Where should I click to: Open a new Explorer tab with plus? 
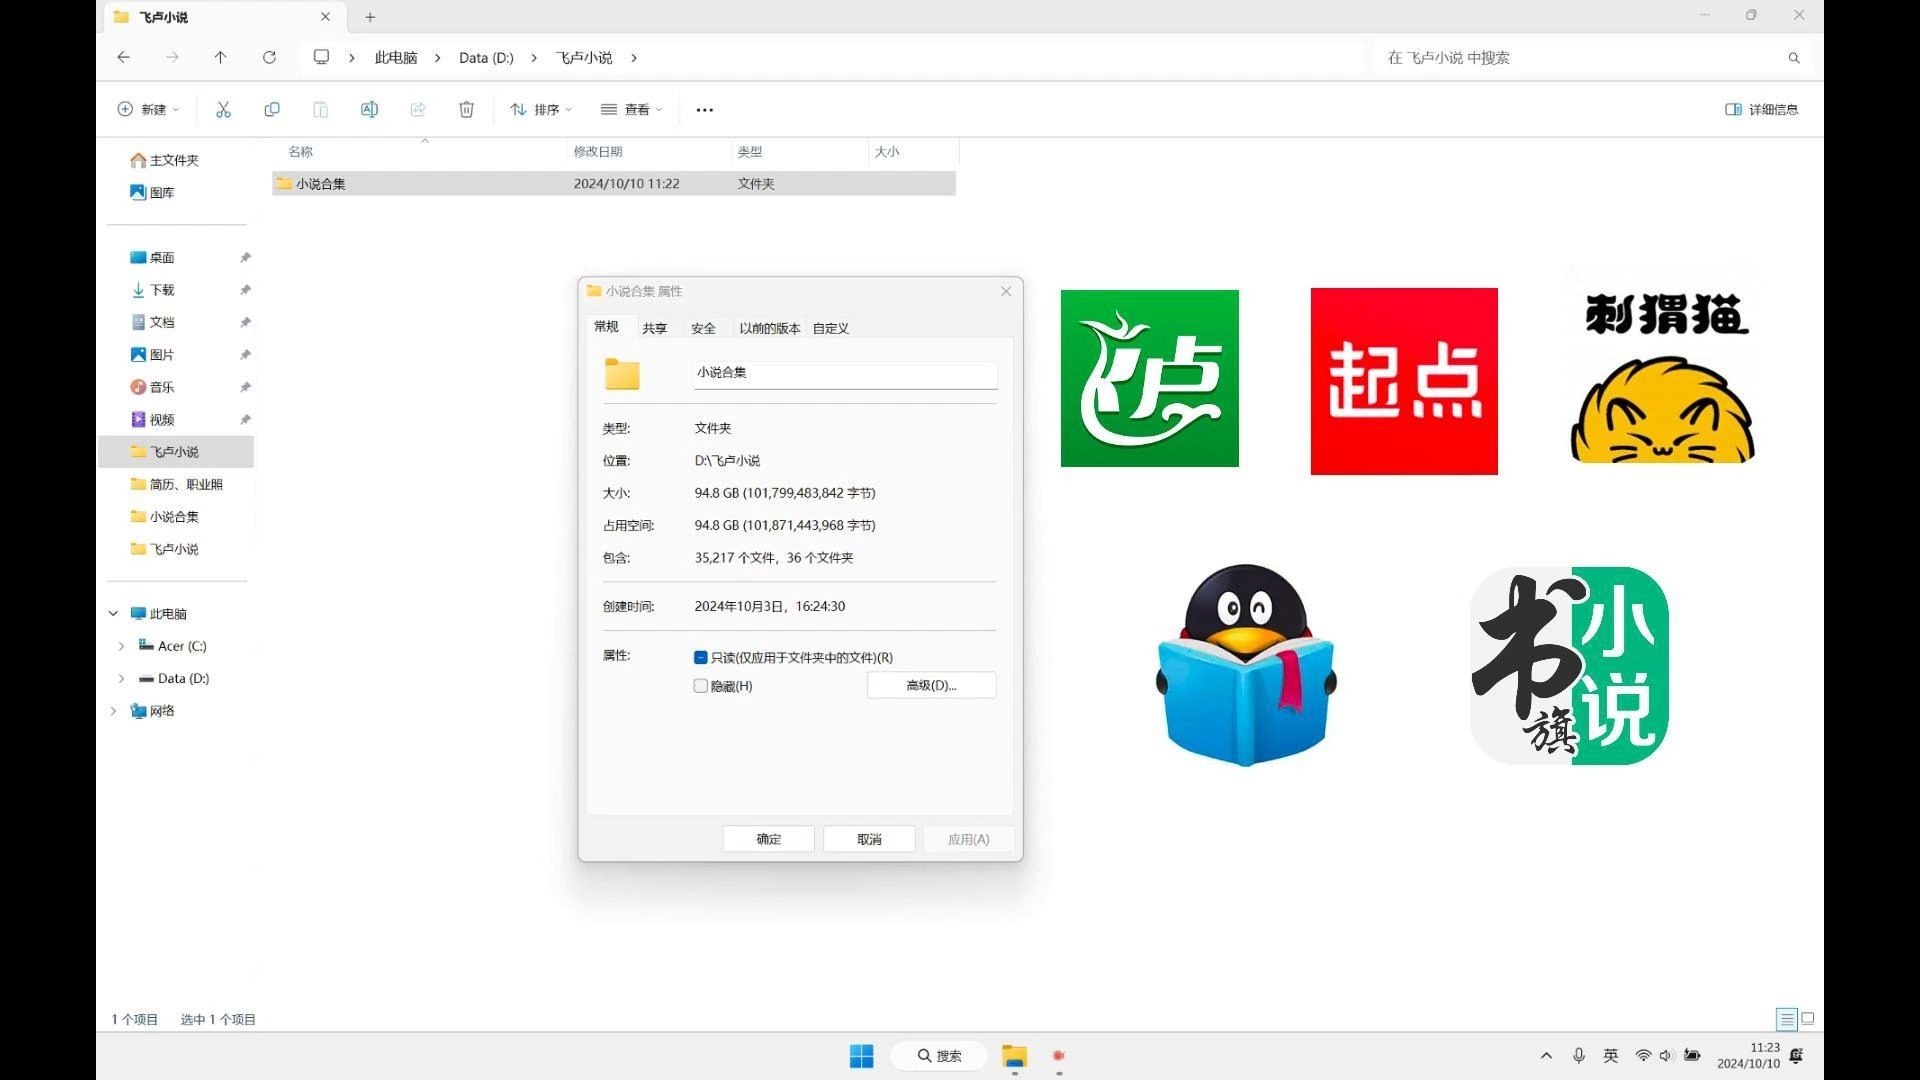click(x=370, y=17)
